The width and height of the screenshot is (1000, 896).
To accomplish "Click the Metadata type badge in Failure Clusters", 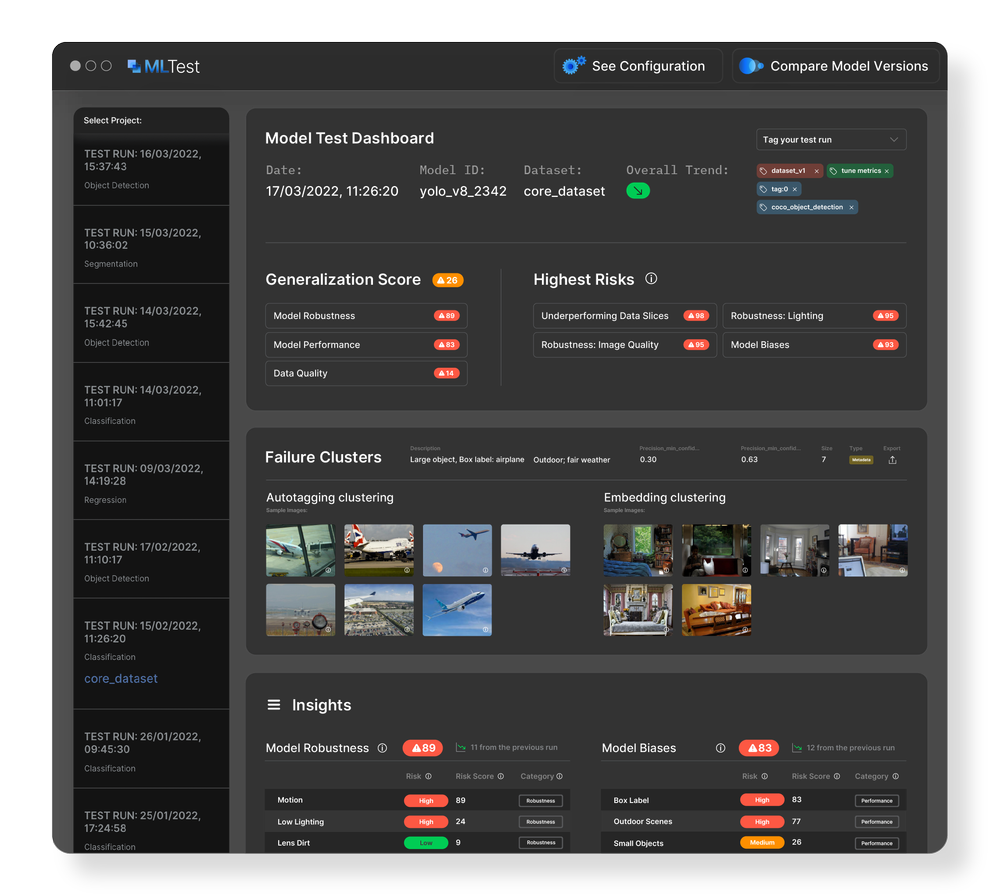I will pos(861,458).
